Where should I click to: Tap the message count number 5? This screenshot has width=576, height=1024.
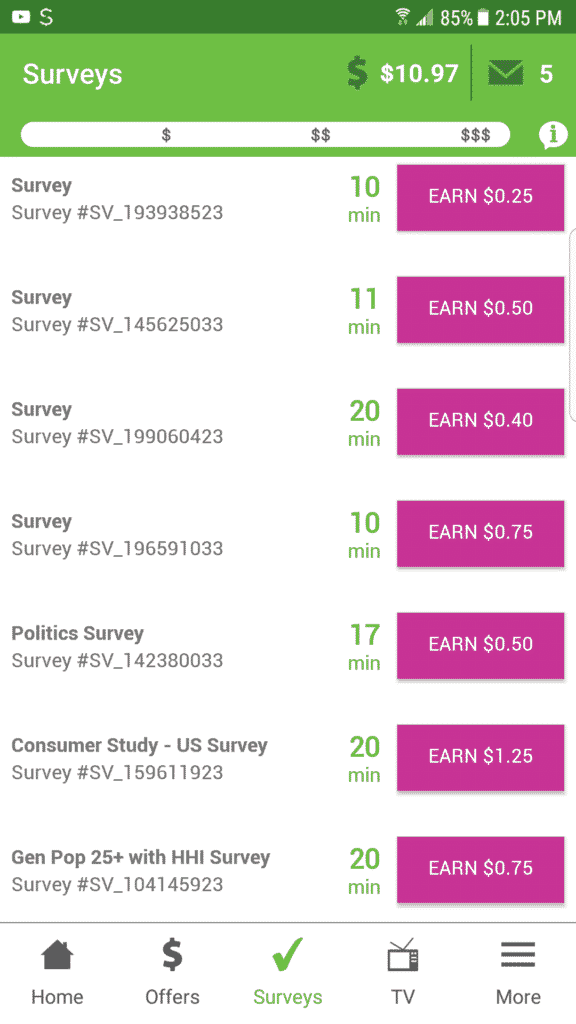coord(546,74)
